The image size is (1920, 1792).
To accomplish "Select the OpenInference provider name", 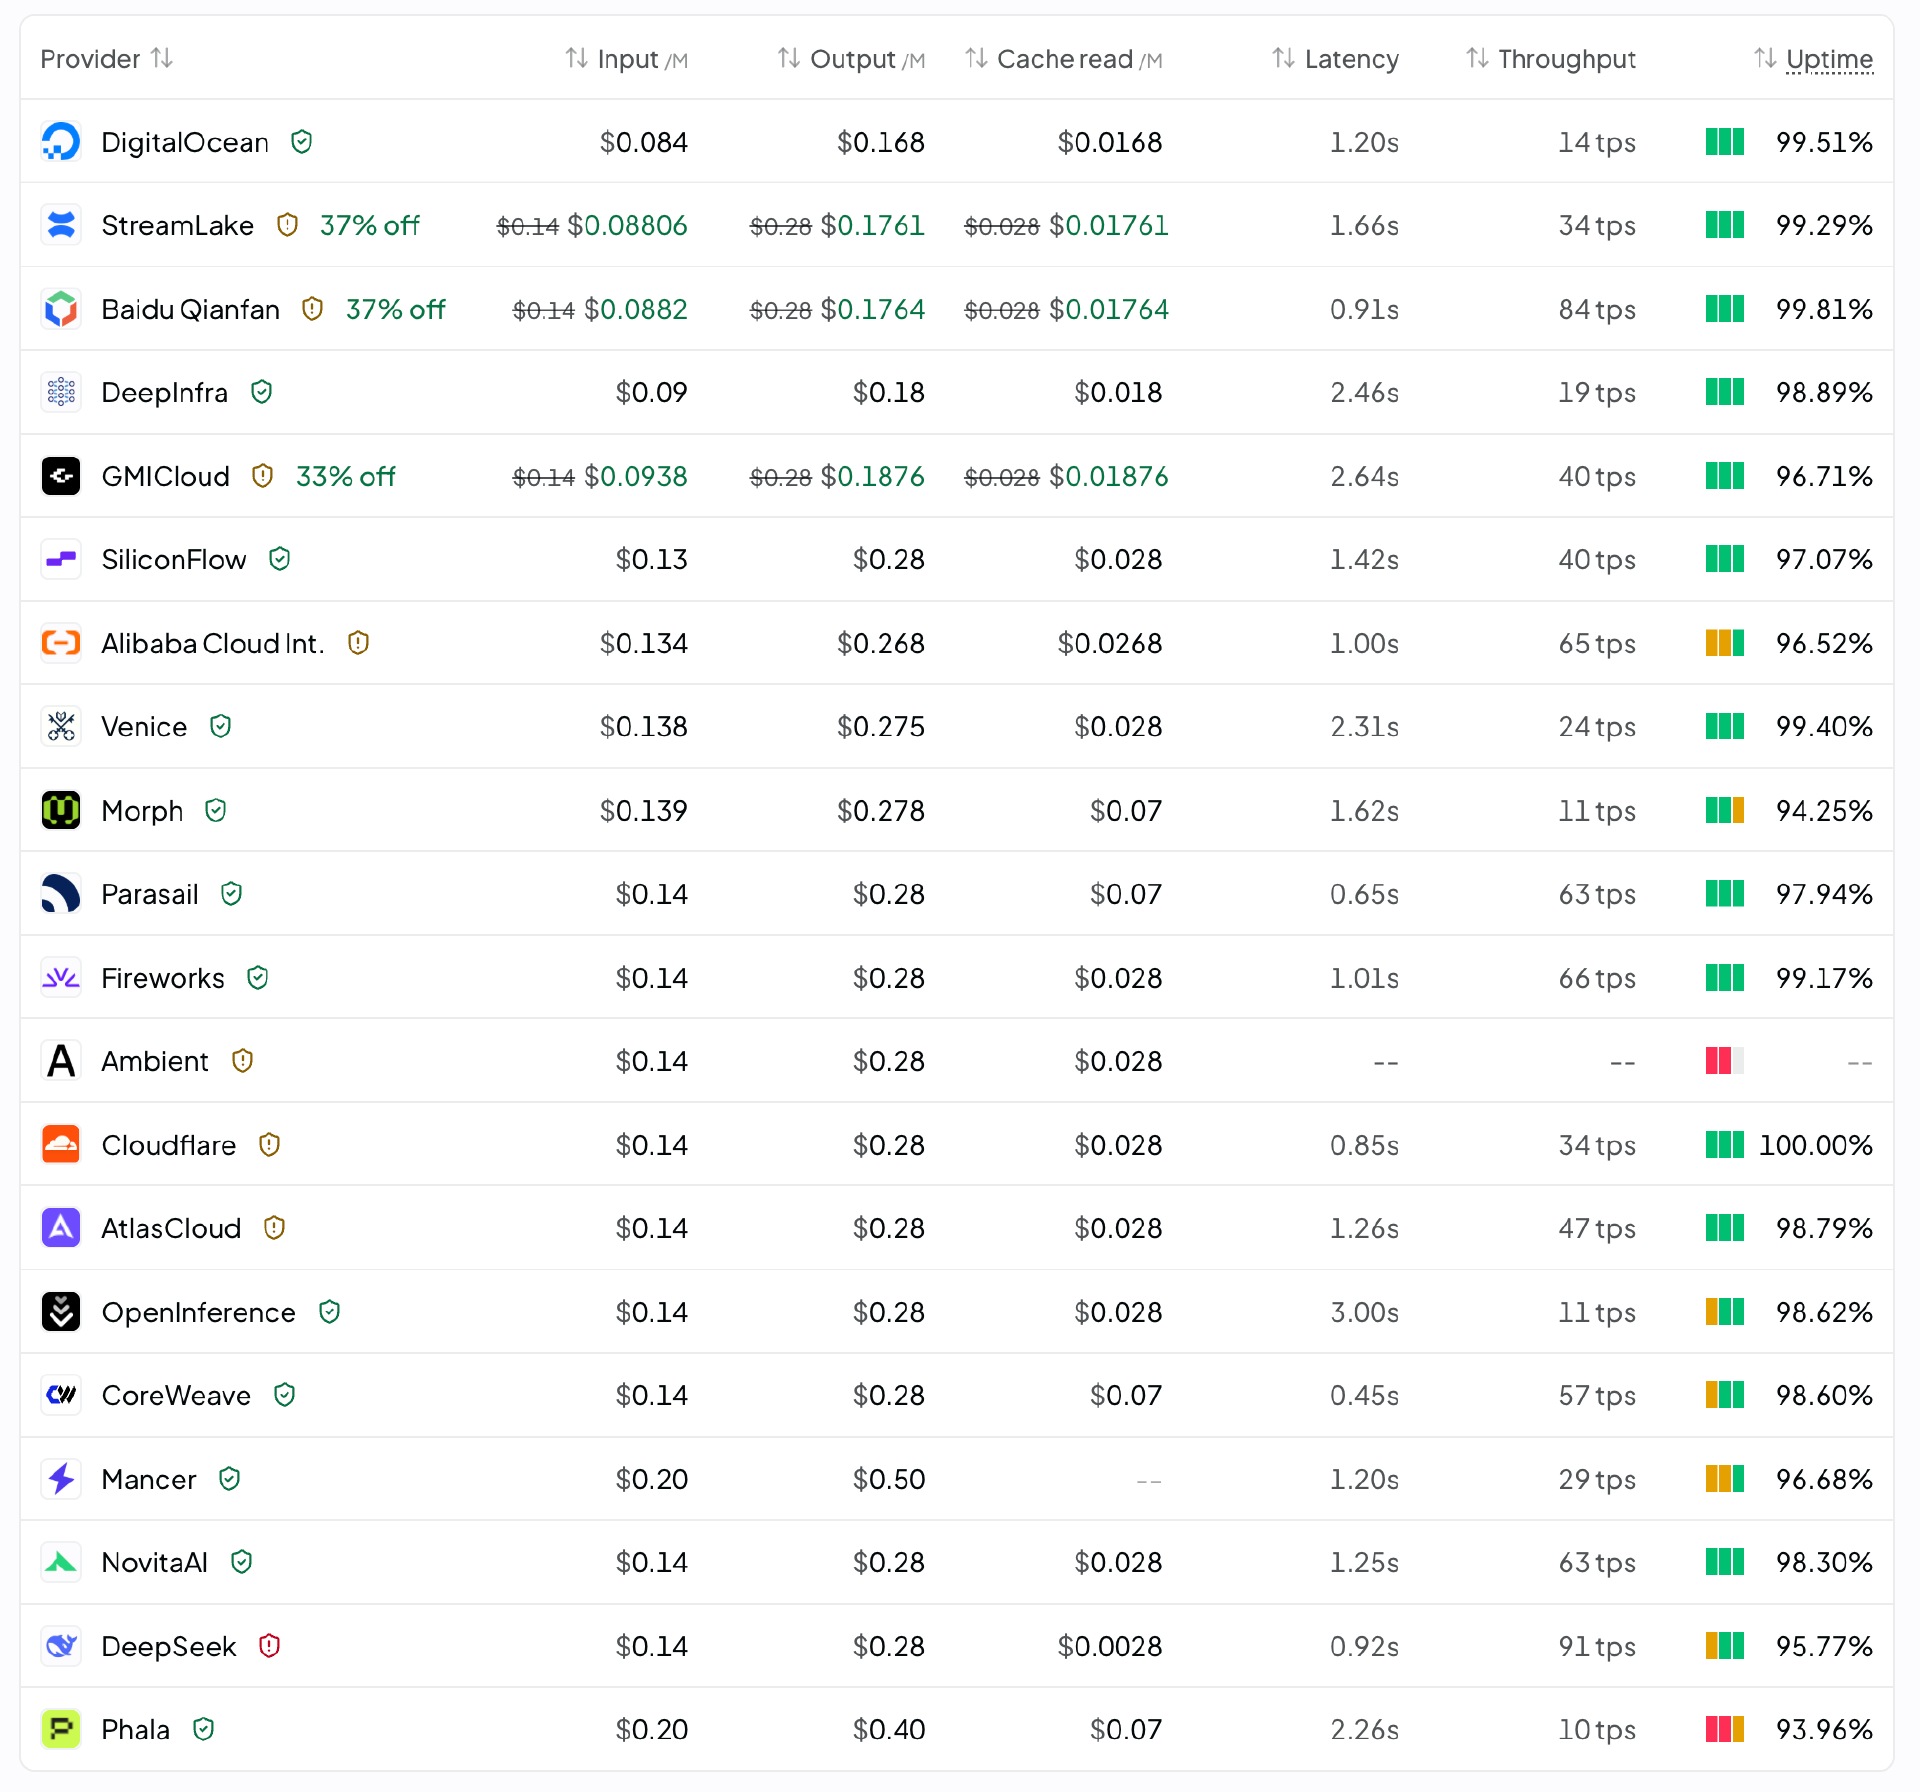I will click(199, 1312).
